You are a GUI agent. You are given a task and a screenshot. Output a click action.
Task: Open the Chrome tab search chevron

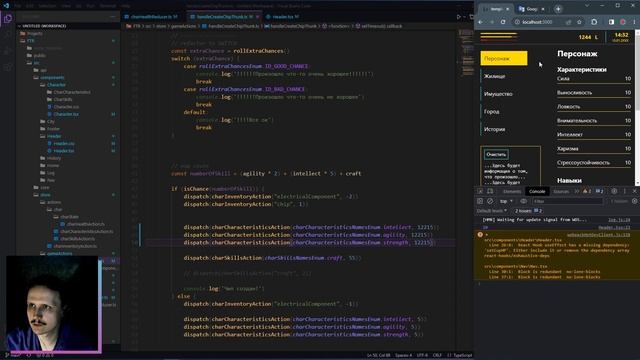[587, 6]
